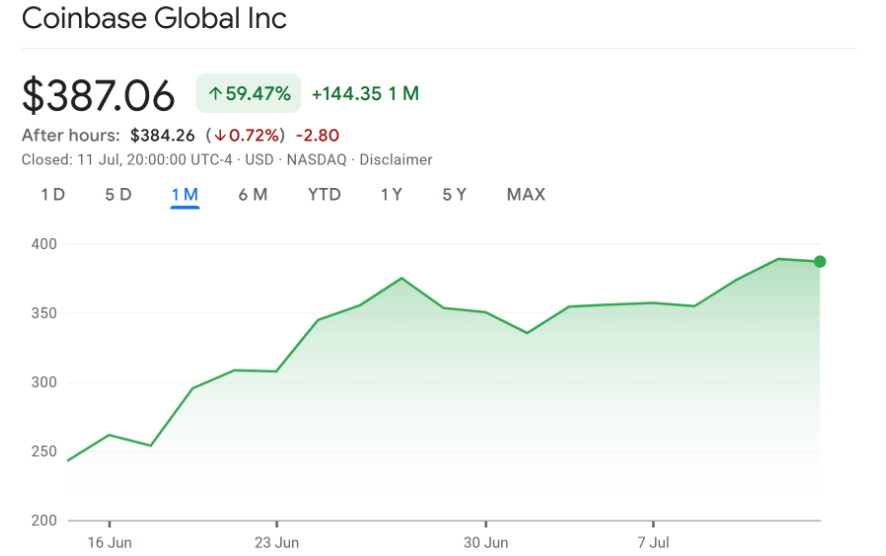886x556 pixels.
Task: Click the 23 Jun axis label
Action: pyautogui.click(x=276, y=543)
